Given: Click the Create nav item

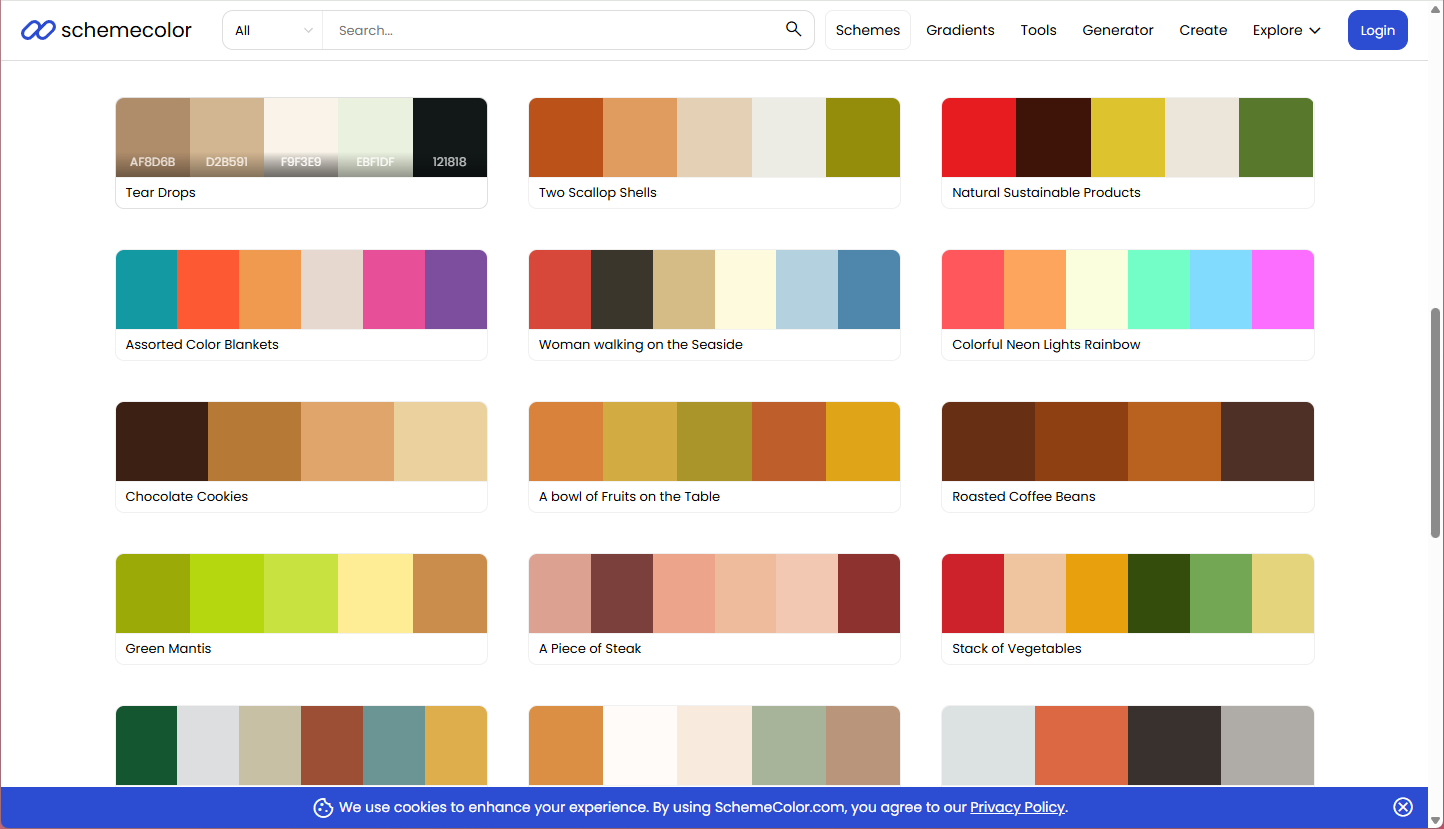Looking at the screenshot, I should pos(1203,30).
